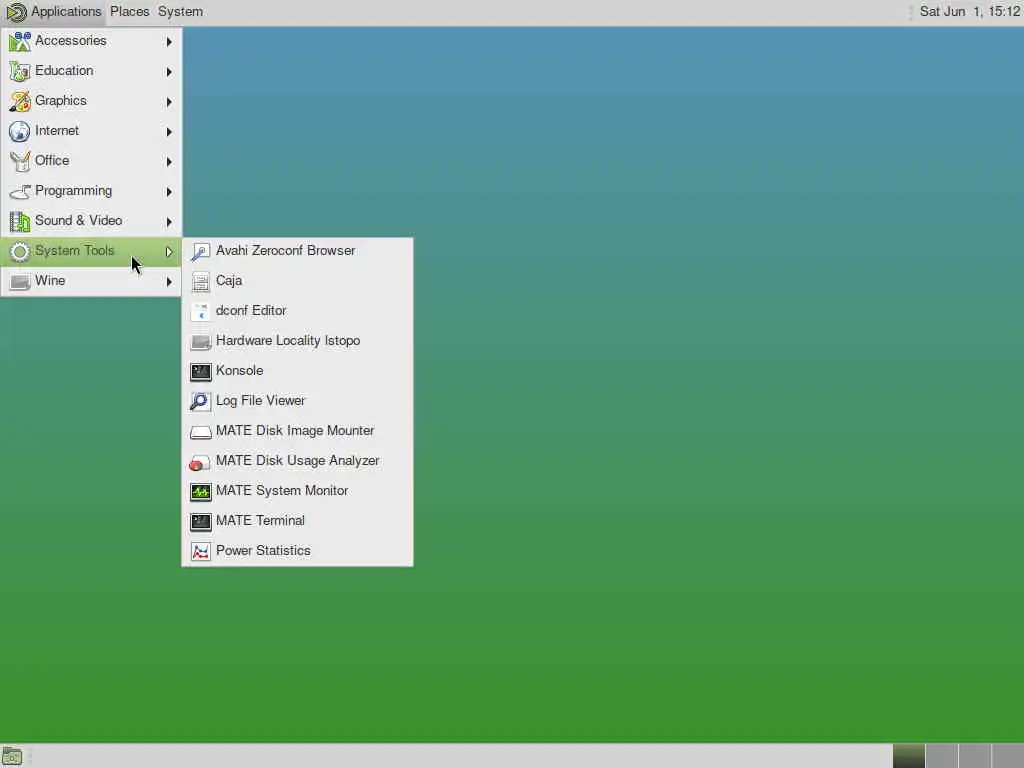Click the Programming category icon
Screen dimensions: 1024x768
click(x=20, y=191)
